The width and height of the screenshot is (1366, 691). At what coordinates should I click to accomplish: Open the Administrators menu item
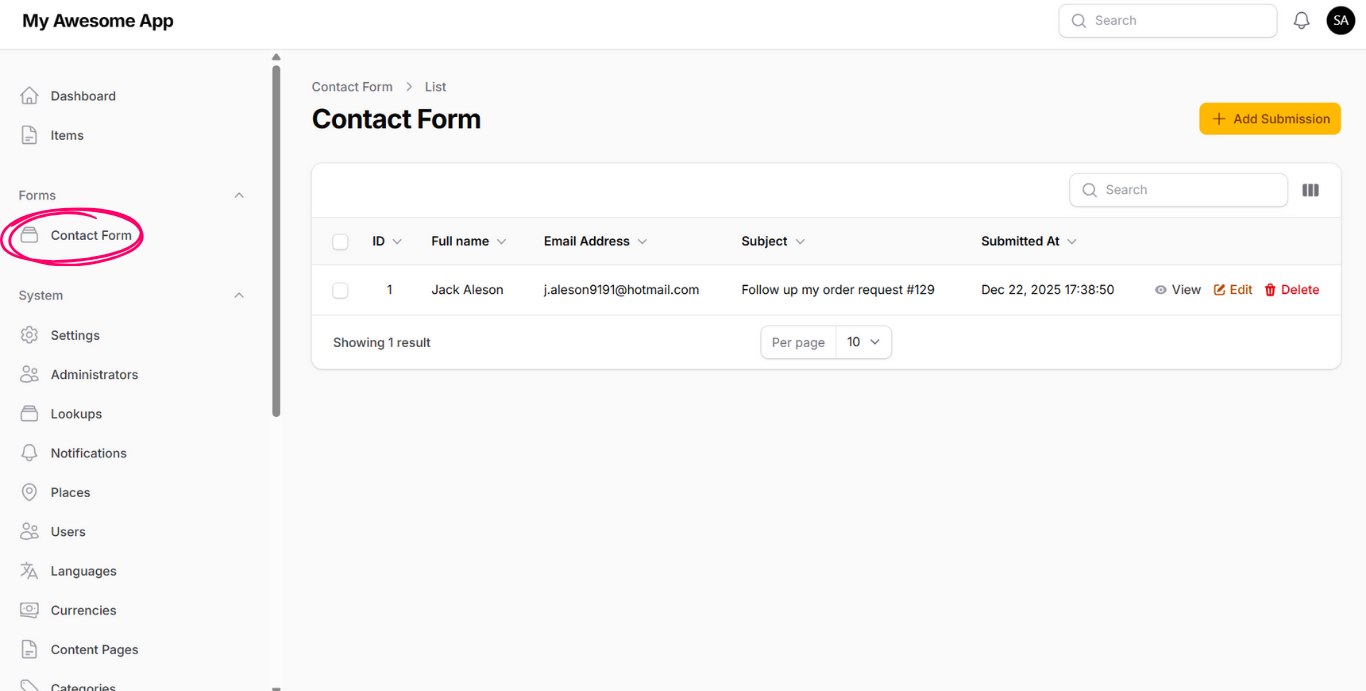(94, 375)
